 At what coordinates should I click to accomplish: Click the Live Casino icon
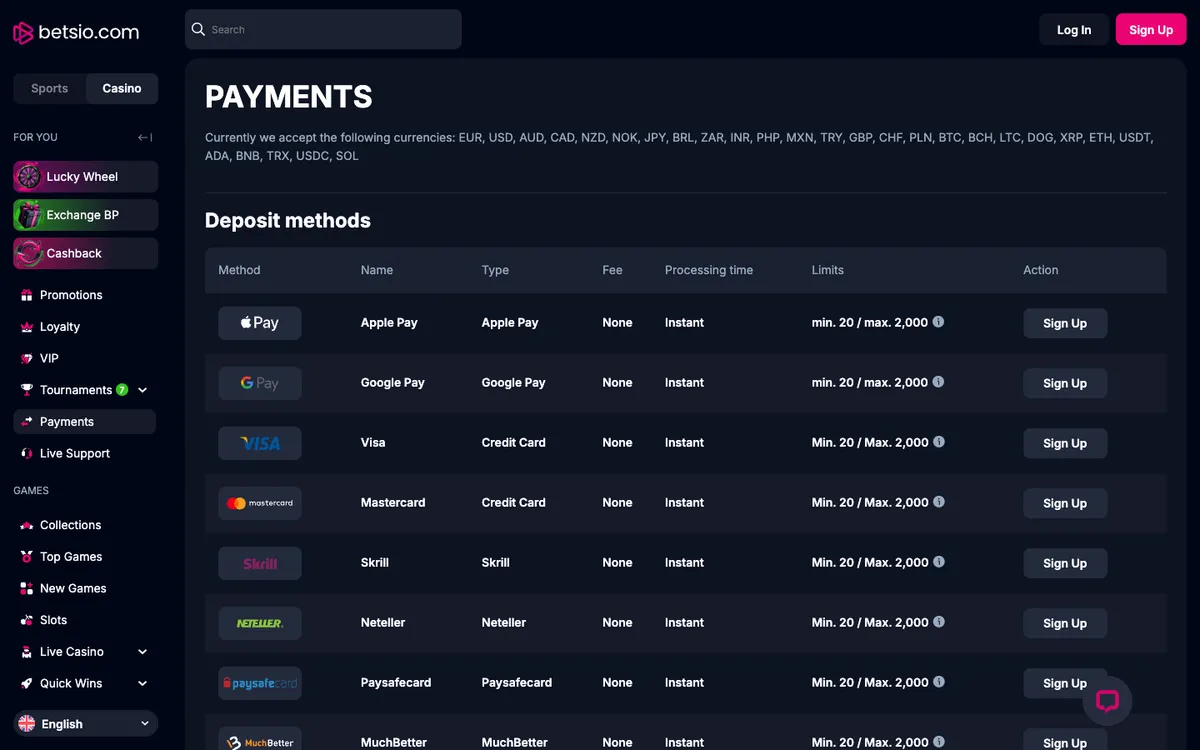[27, 652]
